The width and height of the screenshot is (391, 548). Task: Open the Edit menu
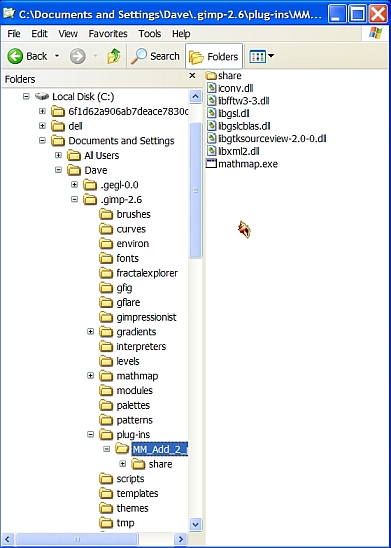tap(39, 34)
